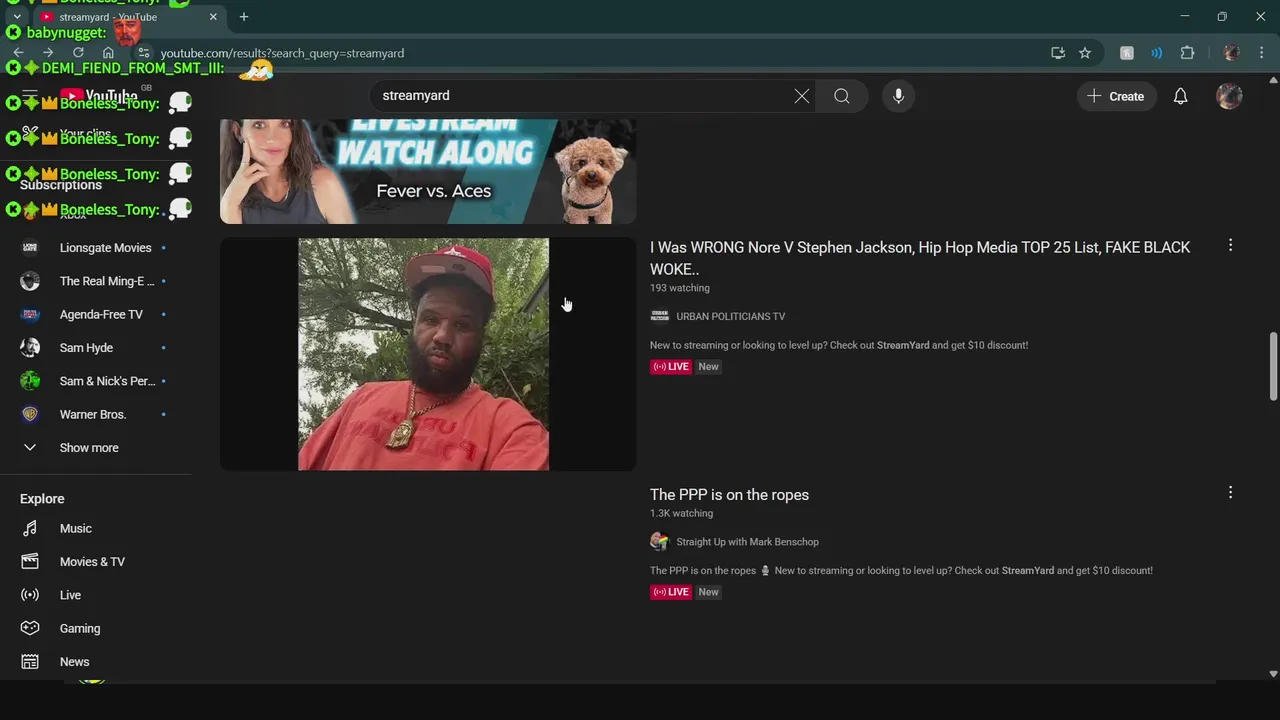The height and width of the screenshot is (720, 1280).
Task: Click New badge beside The PPP LIVE
Action: [708, 592]
